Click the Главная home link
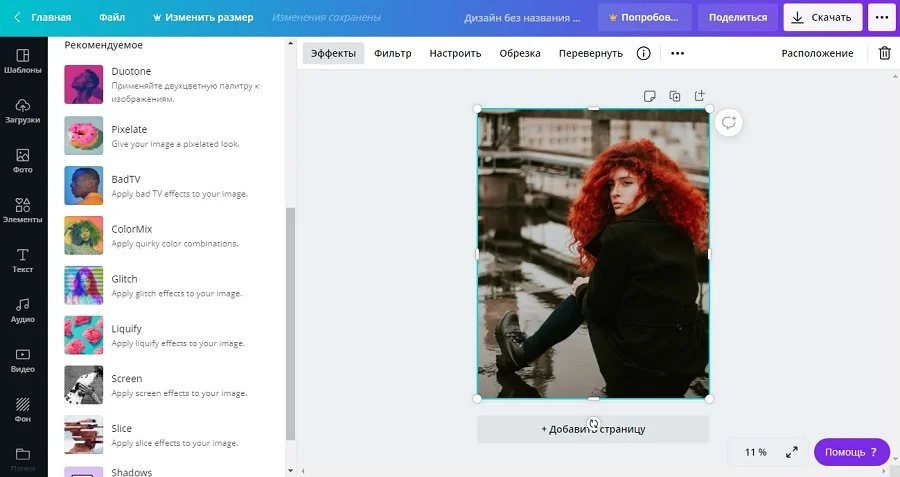 pos(51,17)
